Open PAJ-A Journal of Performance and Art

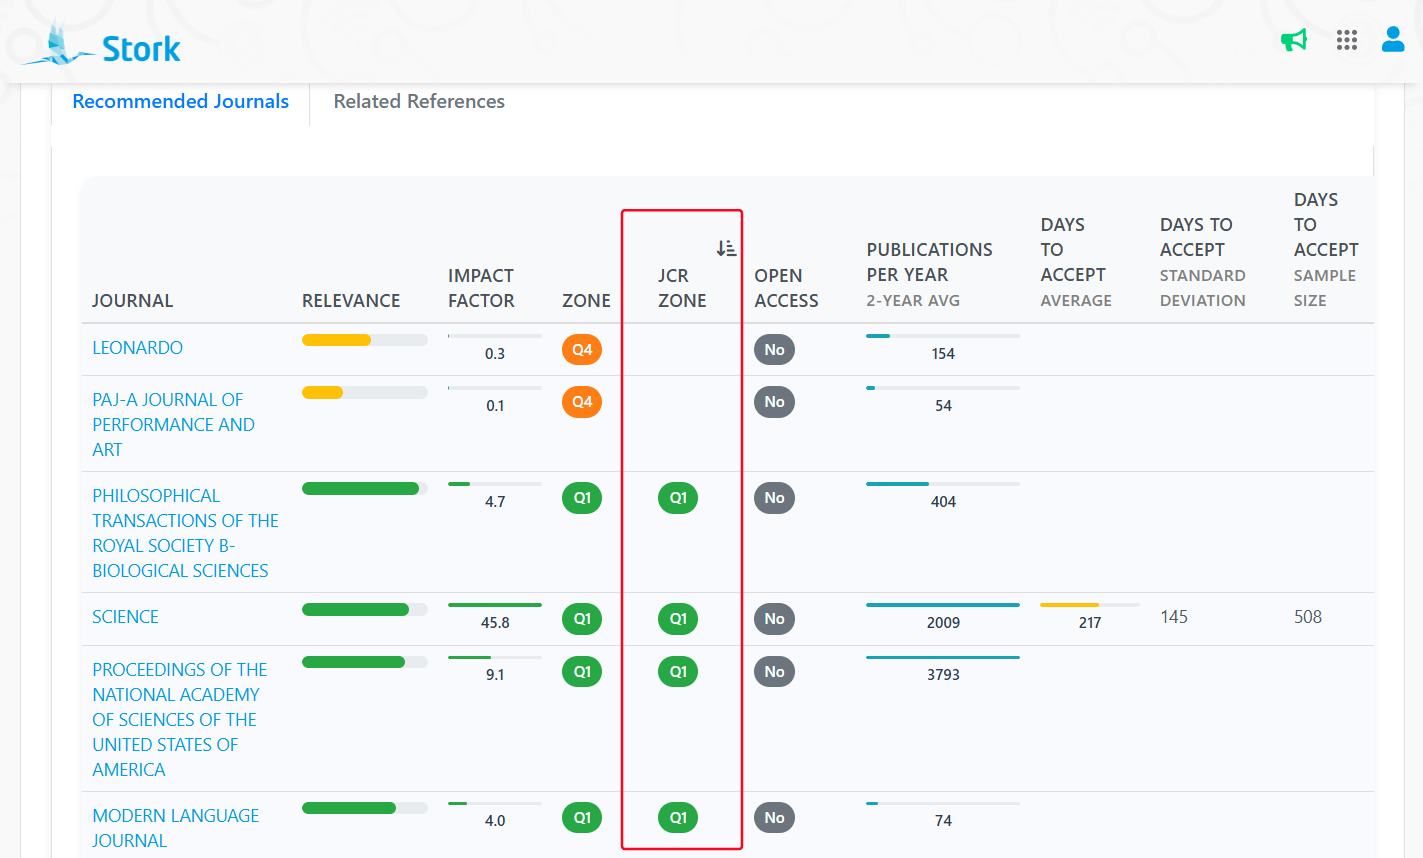tap(172, 424)
